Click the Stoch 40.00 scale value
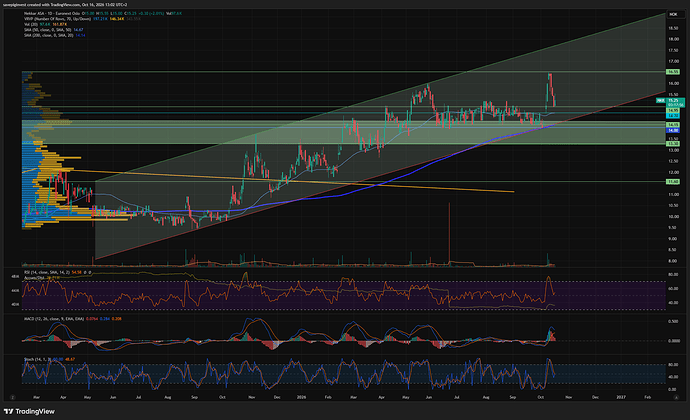Image resolution: width=690 pixels, height=420 pixels. coord(673,377)
